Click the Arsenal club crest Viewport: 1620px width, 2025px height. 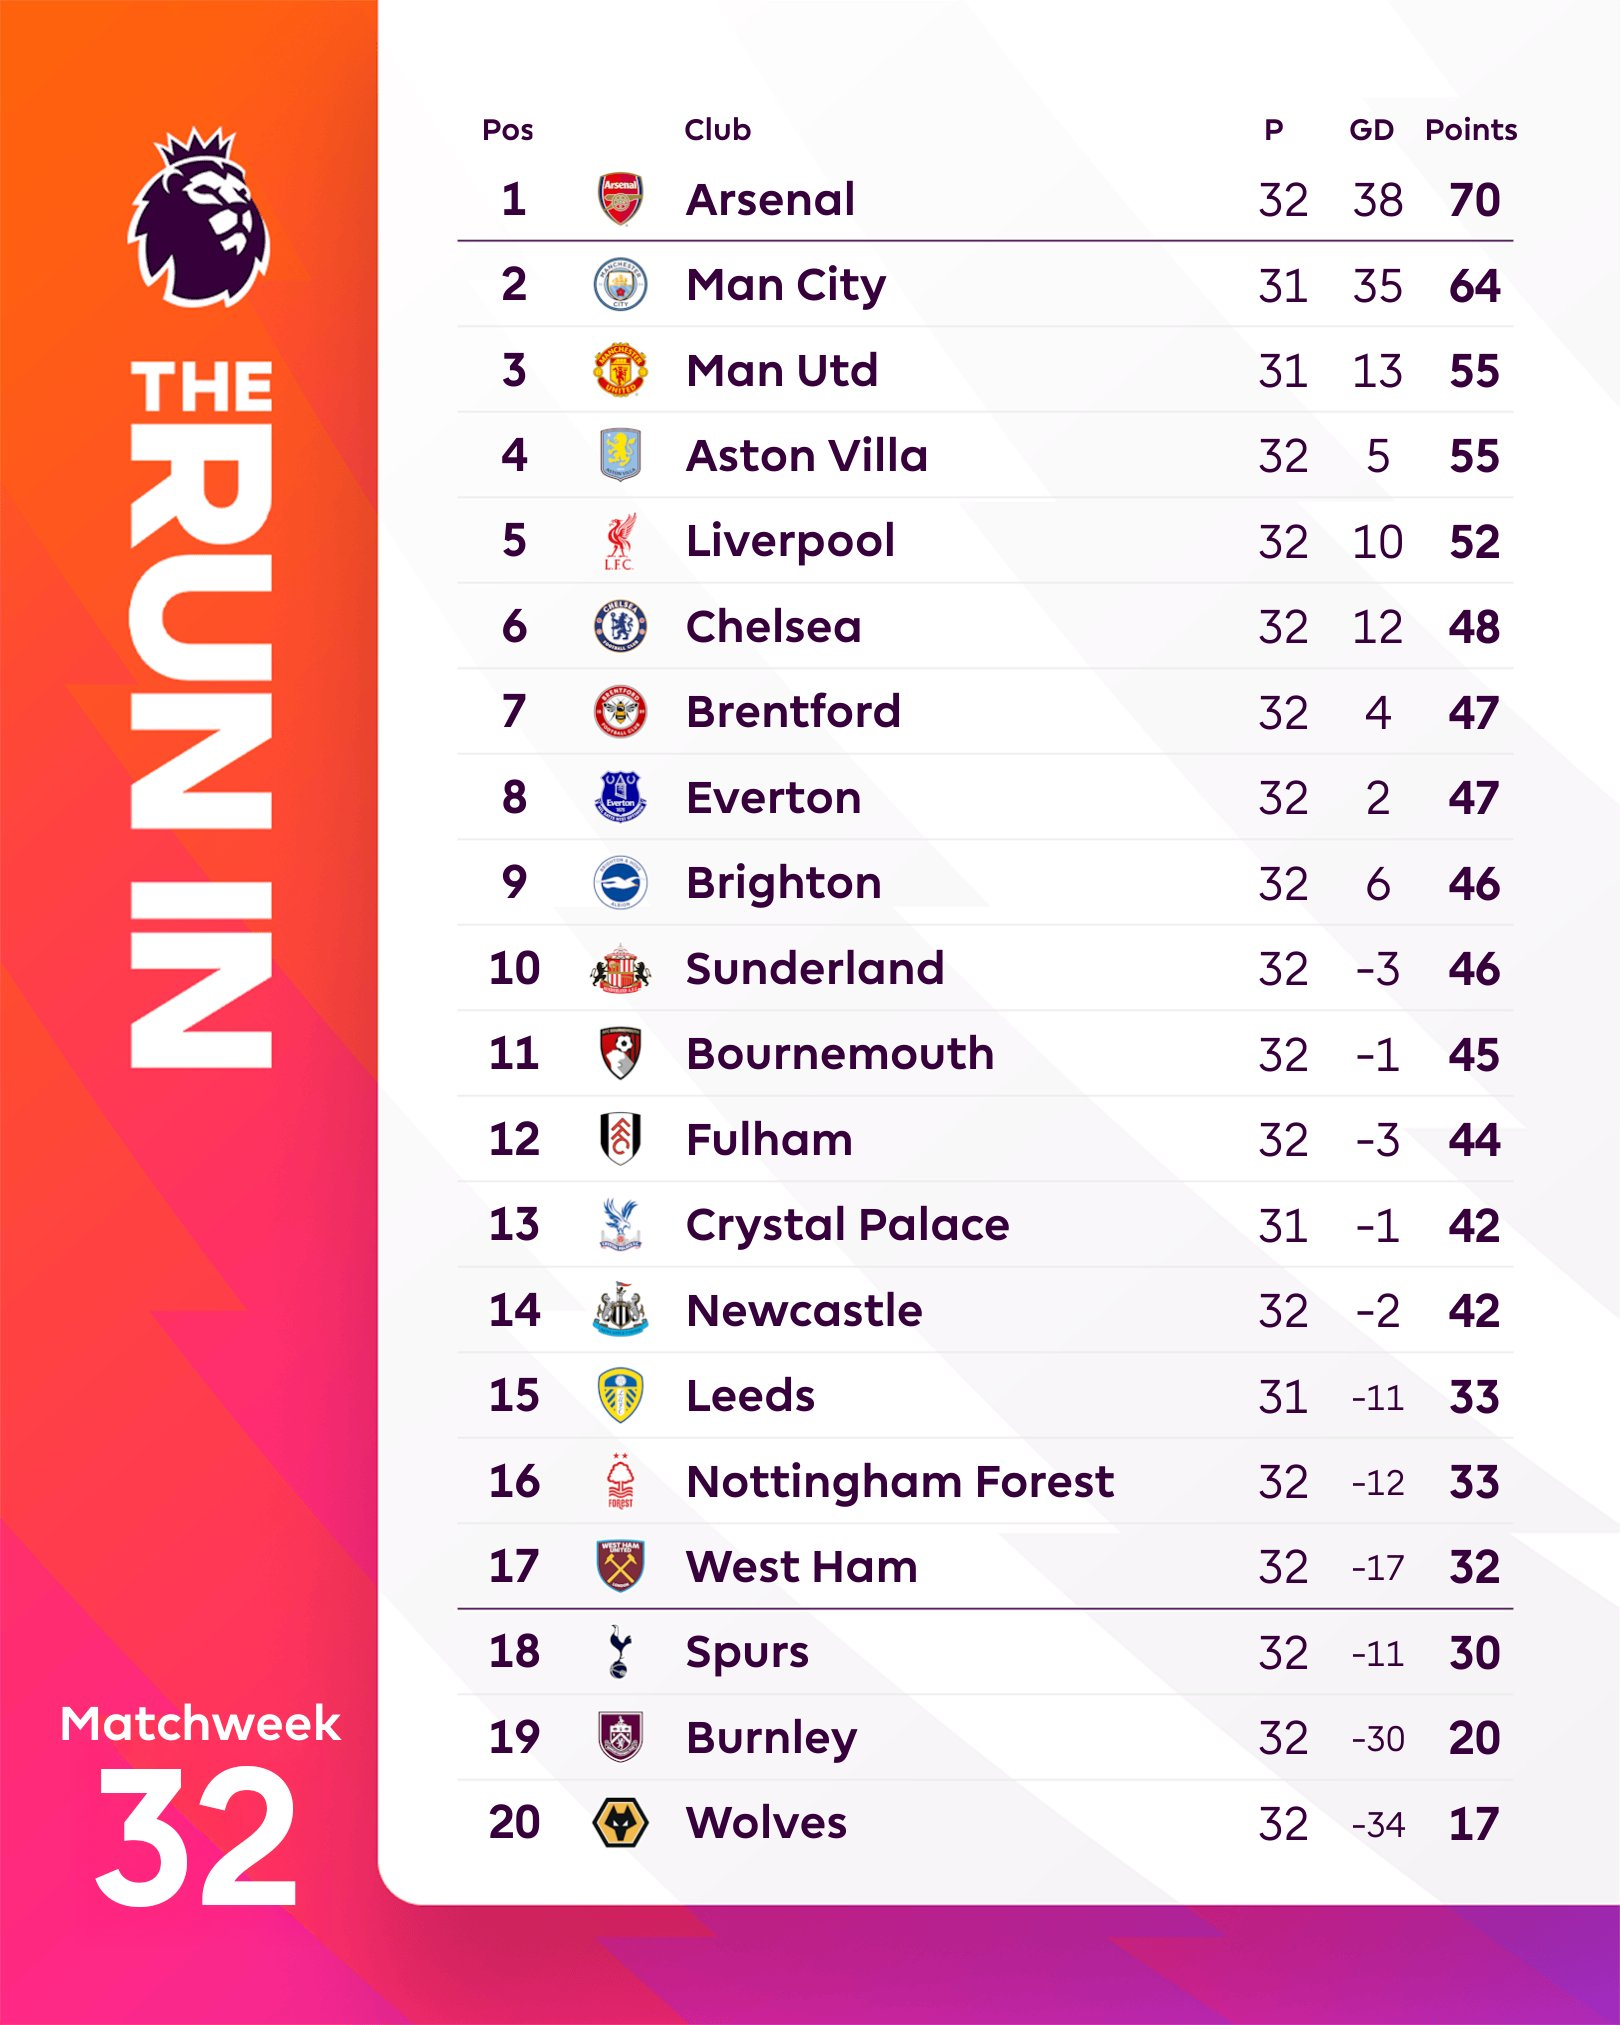click(620, 199)
